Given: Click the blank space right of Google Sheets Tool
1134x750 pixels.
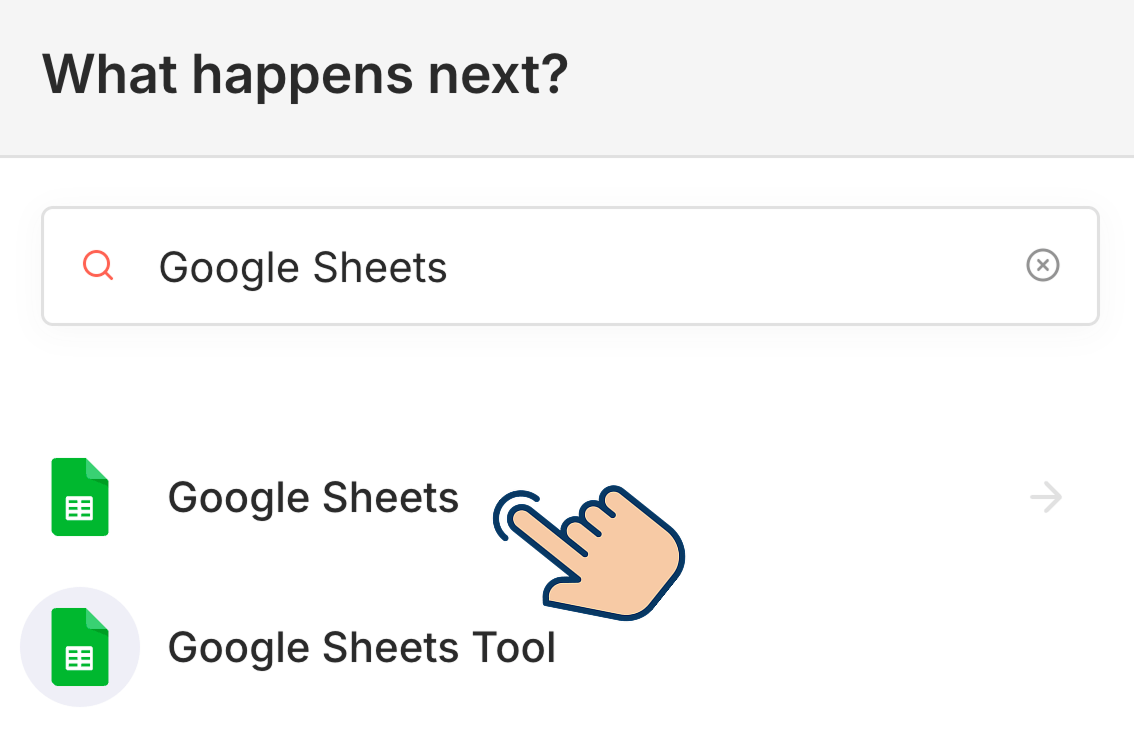Looking at the screenshot, I should point(850,647).
